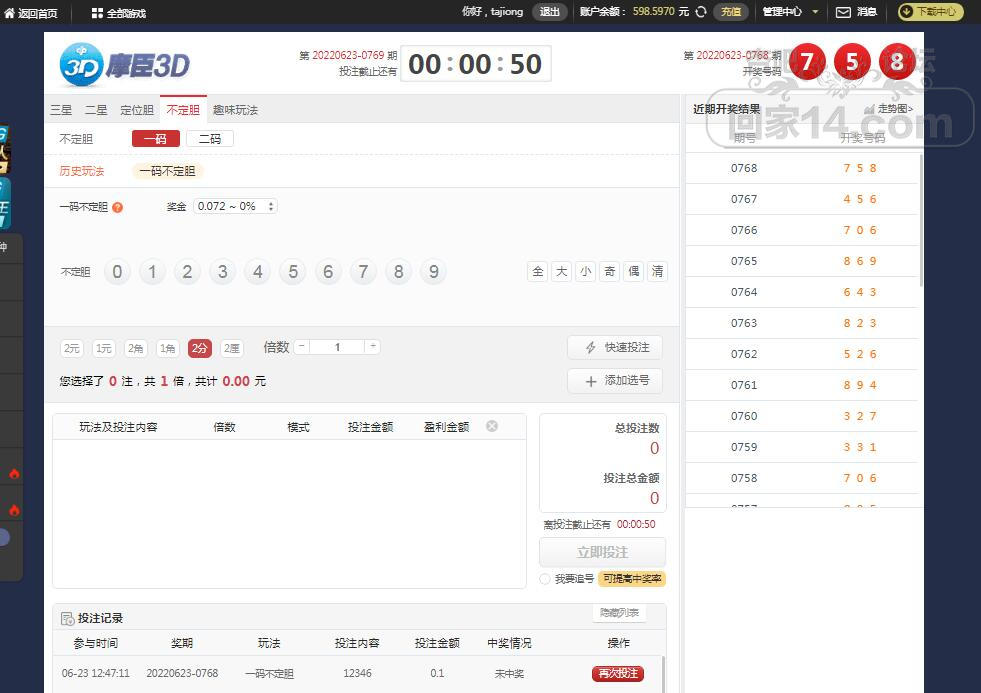Screen dimensions: 981x693
Task: Choose the 一码 play type
Action: pos(156,139)
